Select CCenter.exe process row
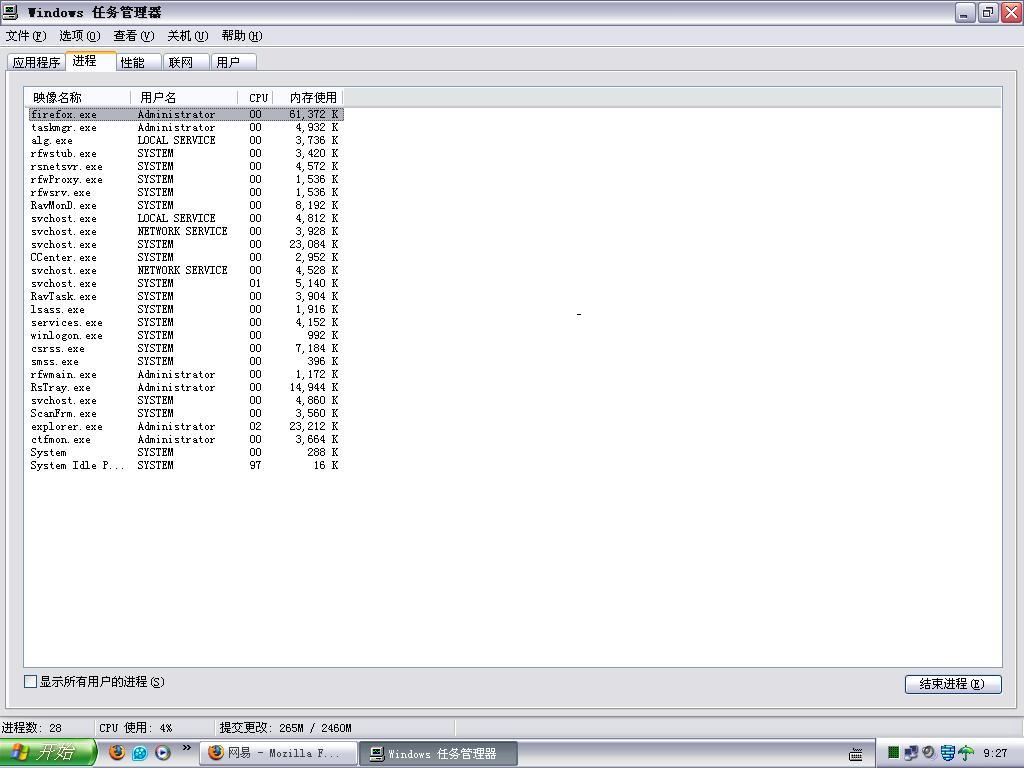 (186, 257)
